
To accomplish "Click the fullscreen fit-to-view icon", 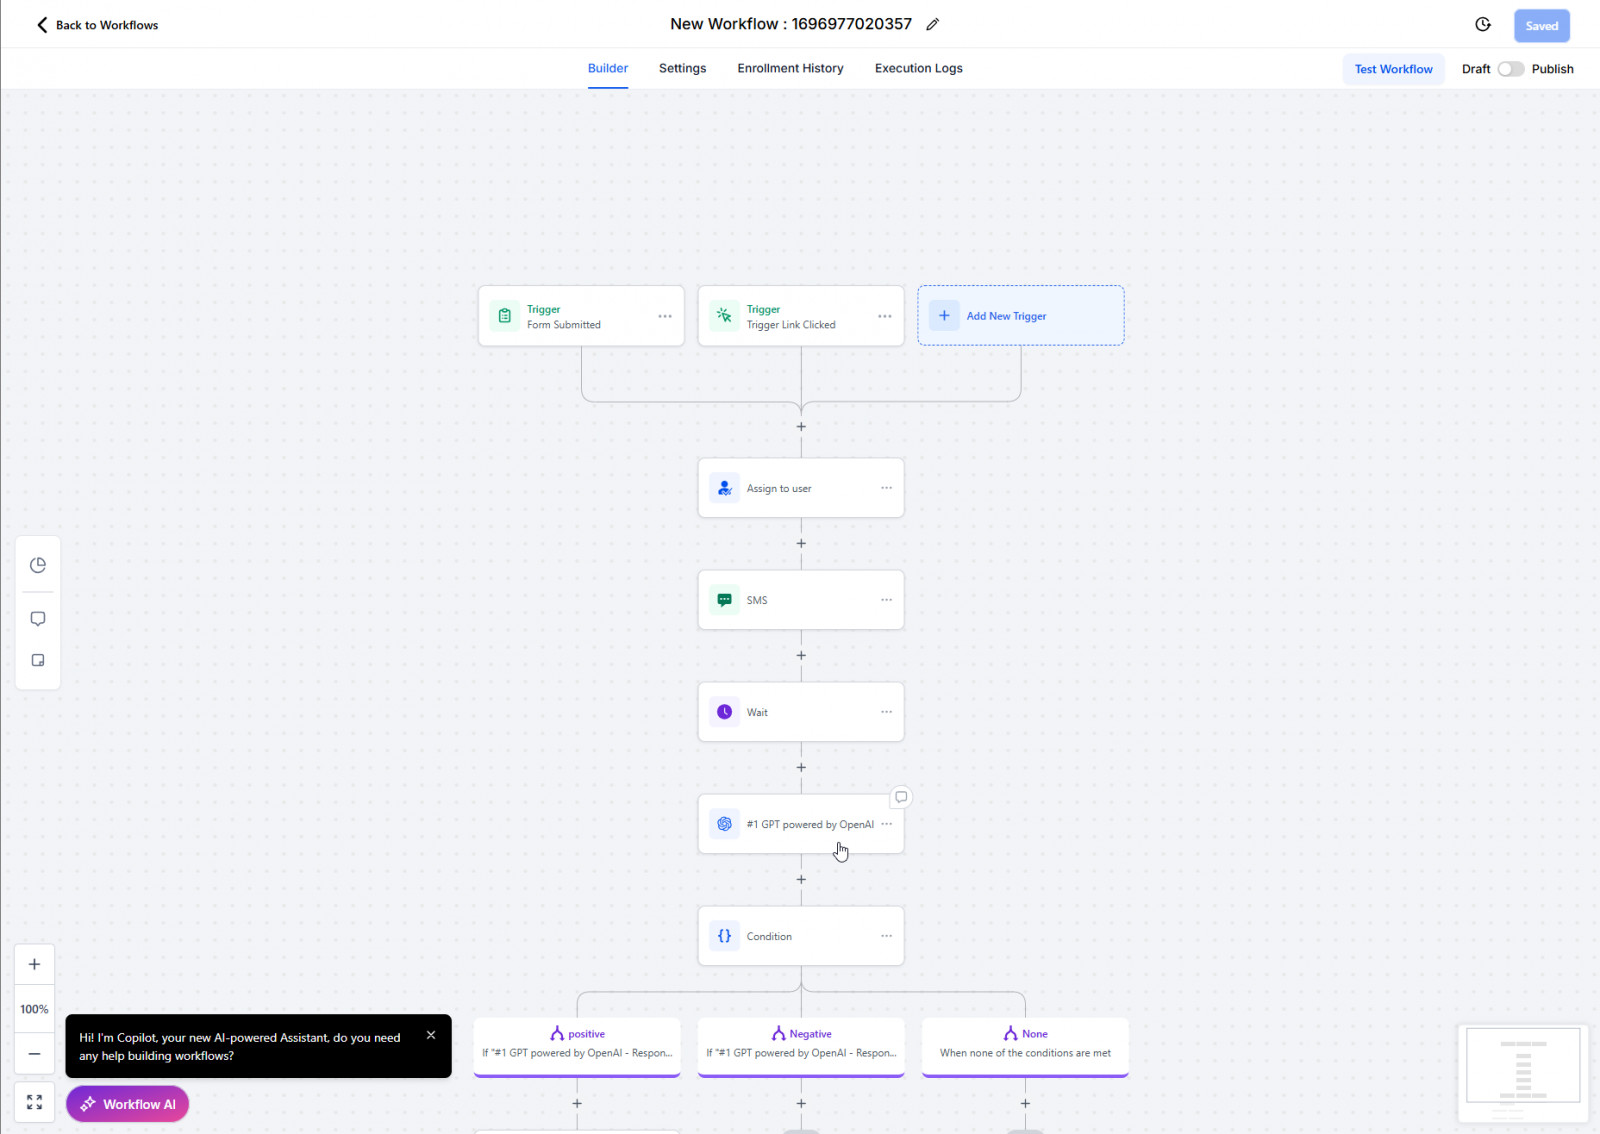I will click(34, 1102).
